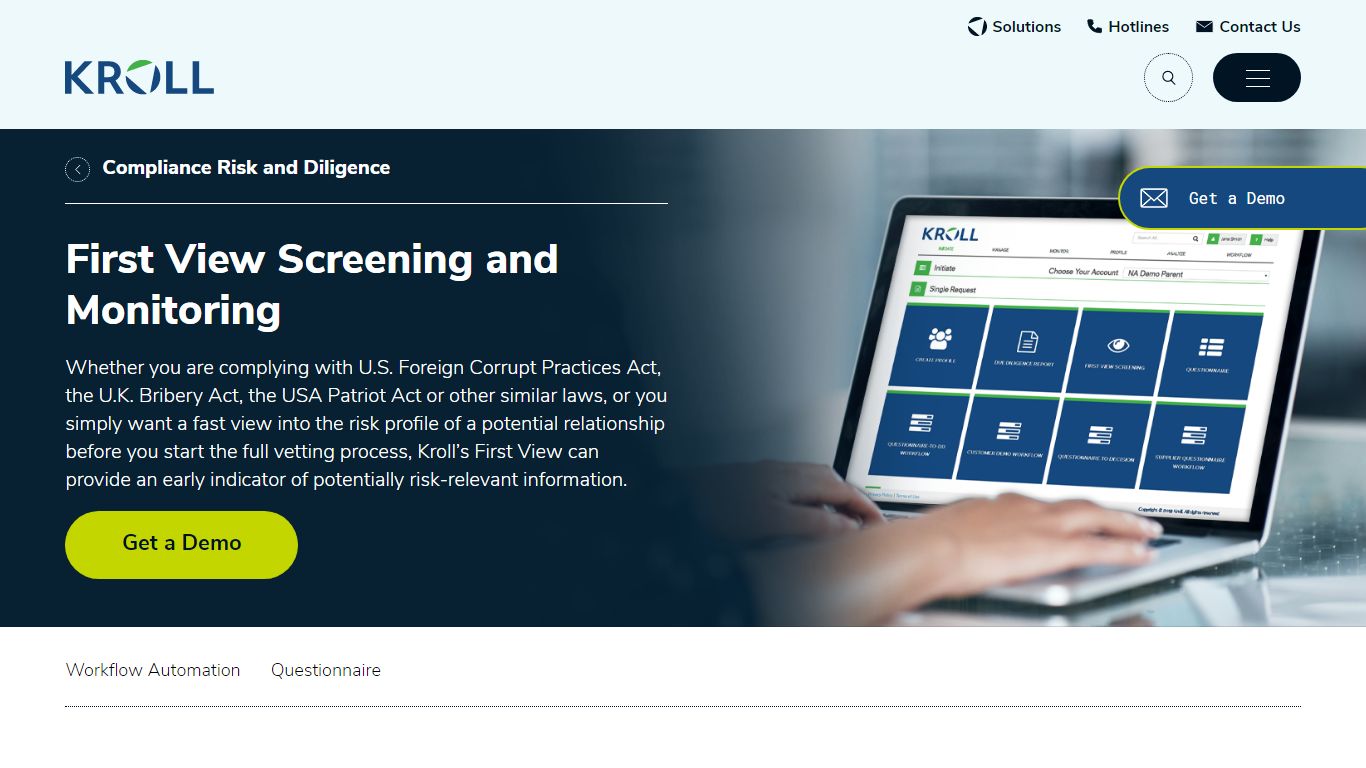Click the floating Get a Demo tab

click(x=1242, y=198)
